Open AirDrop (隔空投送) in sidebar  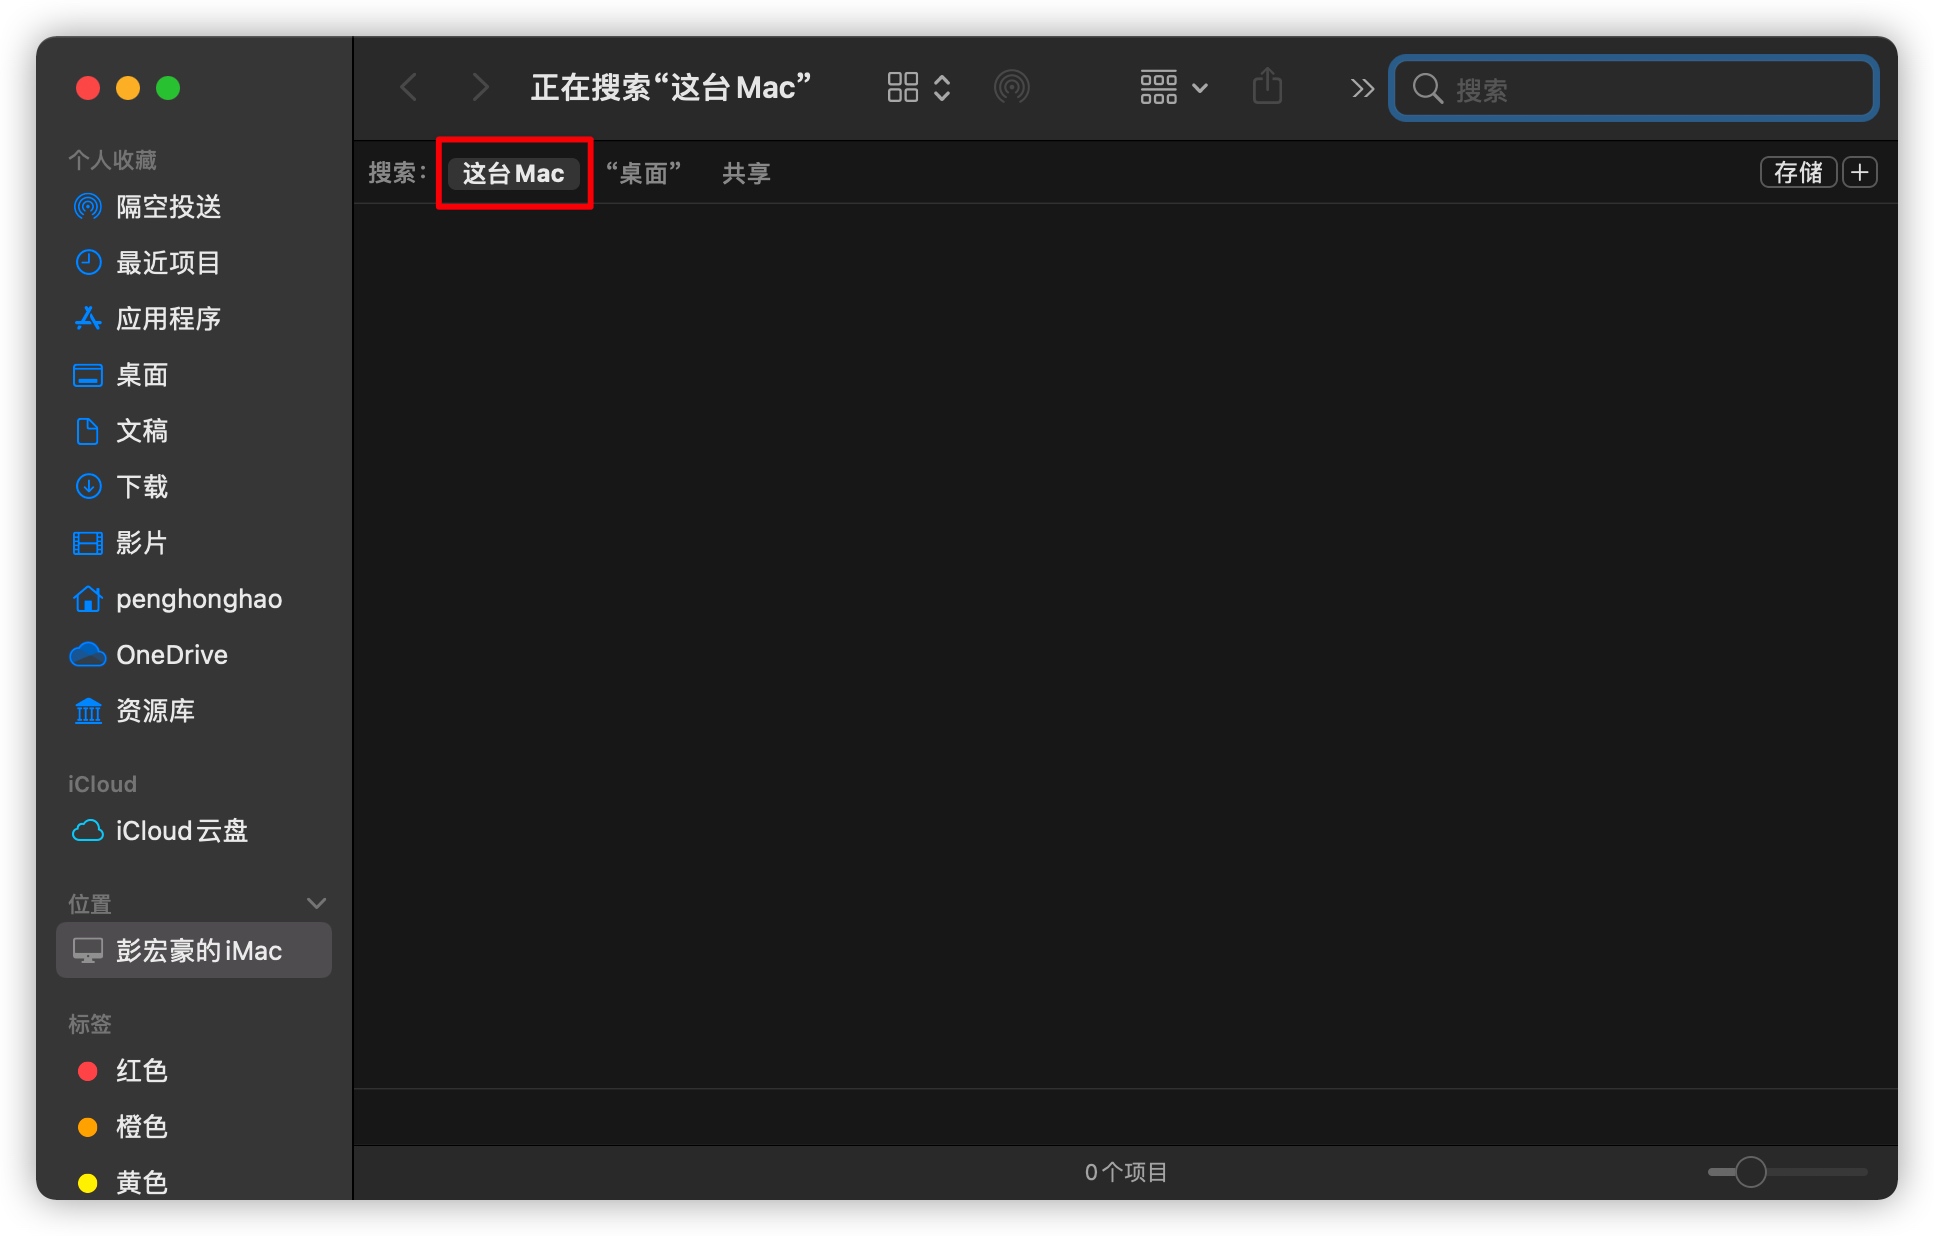click(x=168, y=207)
